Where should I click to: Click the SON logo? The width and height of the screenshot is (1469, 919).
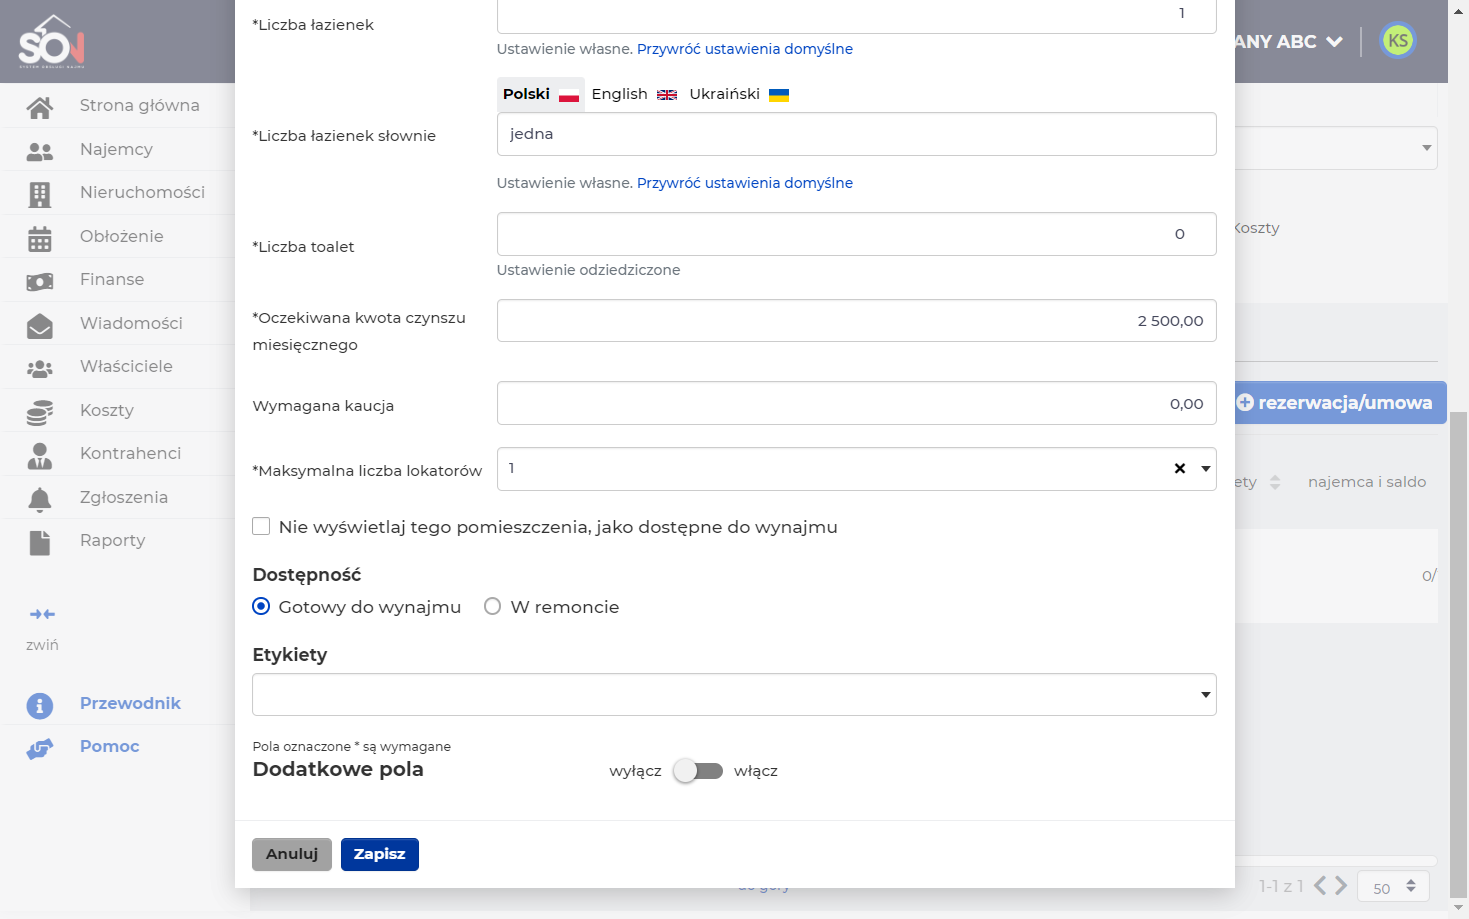click(x=51, y=42)
